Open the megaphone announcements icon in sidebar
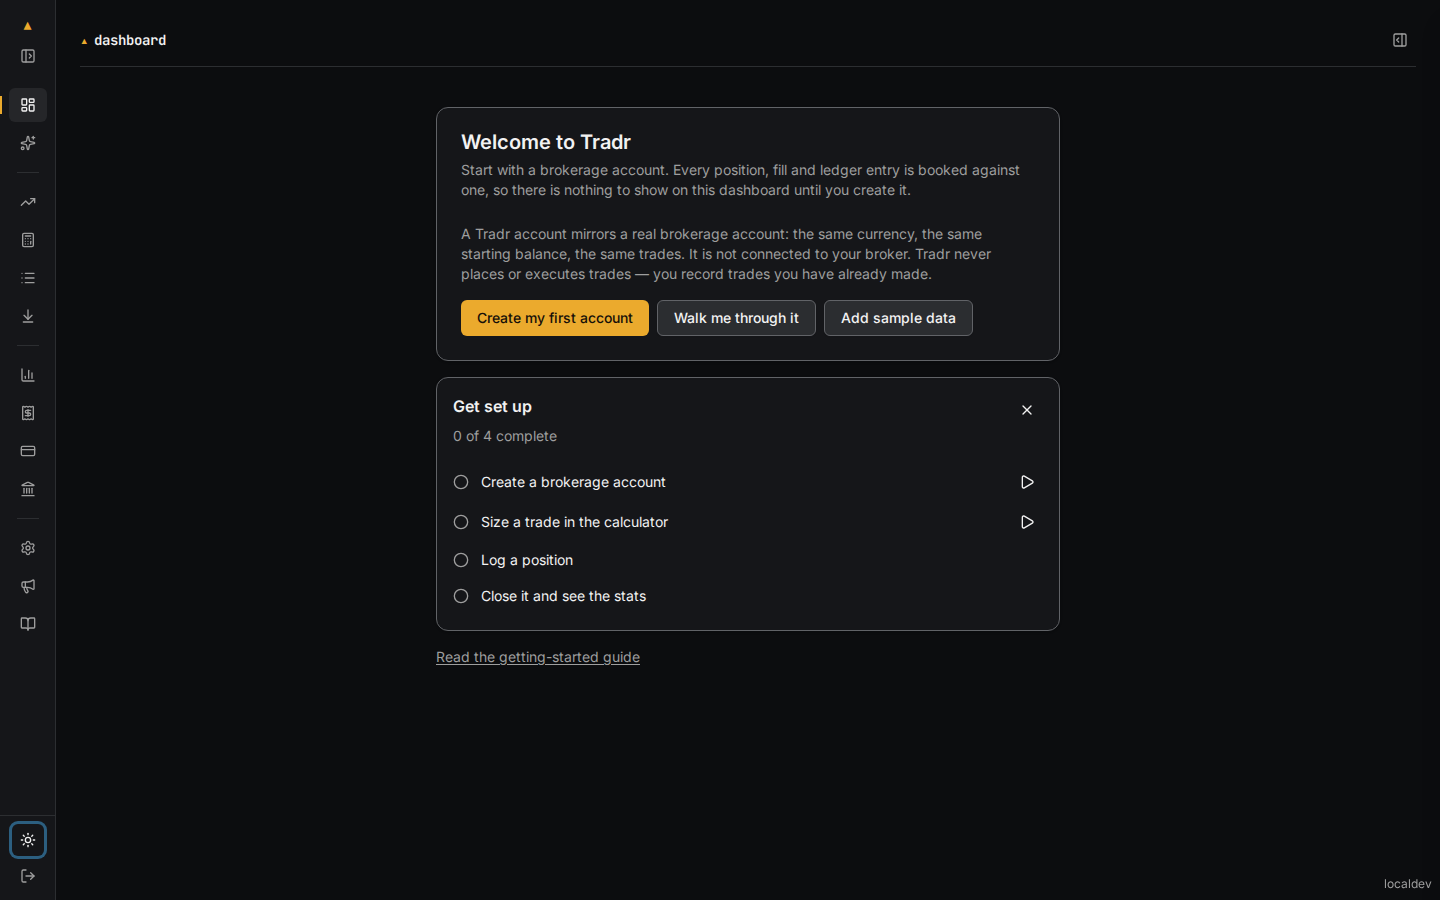The height and width of the screenshot is (900, 1440). 28,586
